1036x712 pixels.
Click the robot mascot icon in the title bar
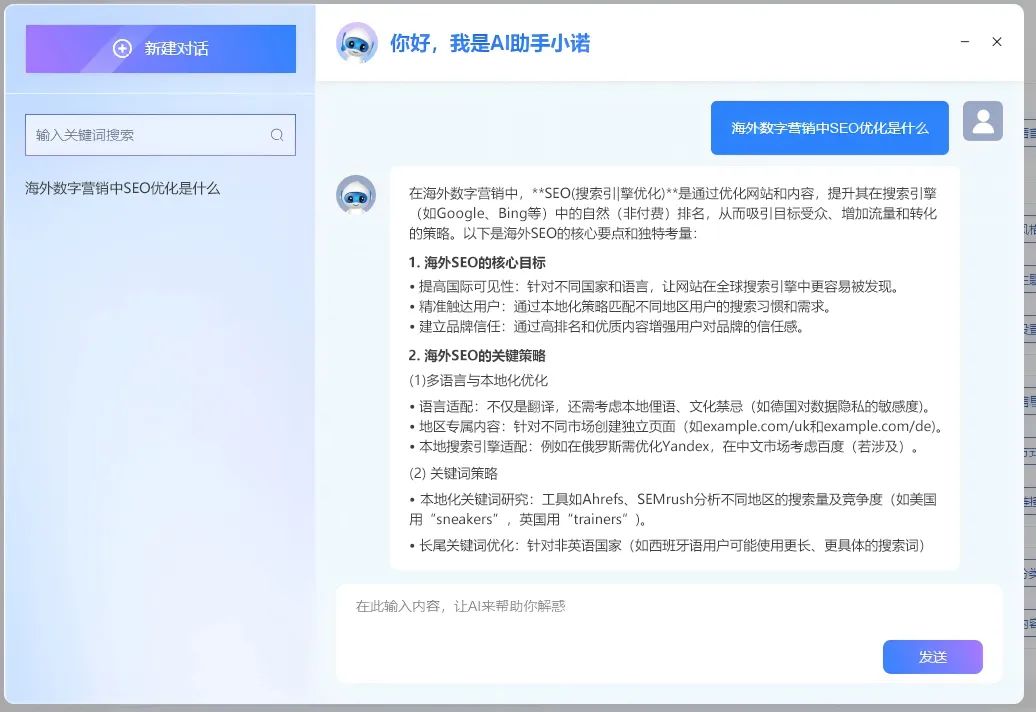(x=356, y=44)
